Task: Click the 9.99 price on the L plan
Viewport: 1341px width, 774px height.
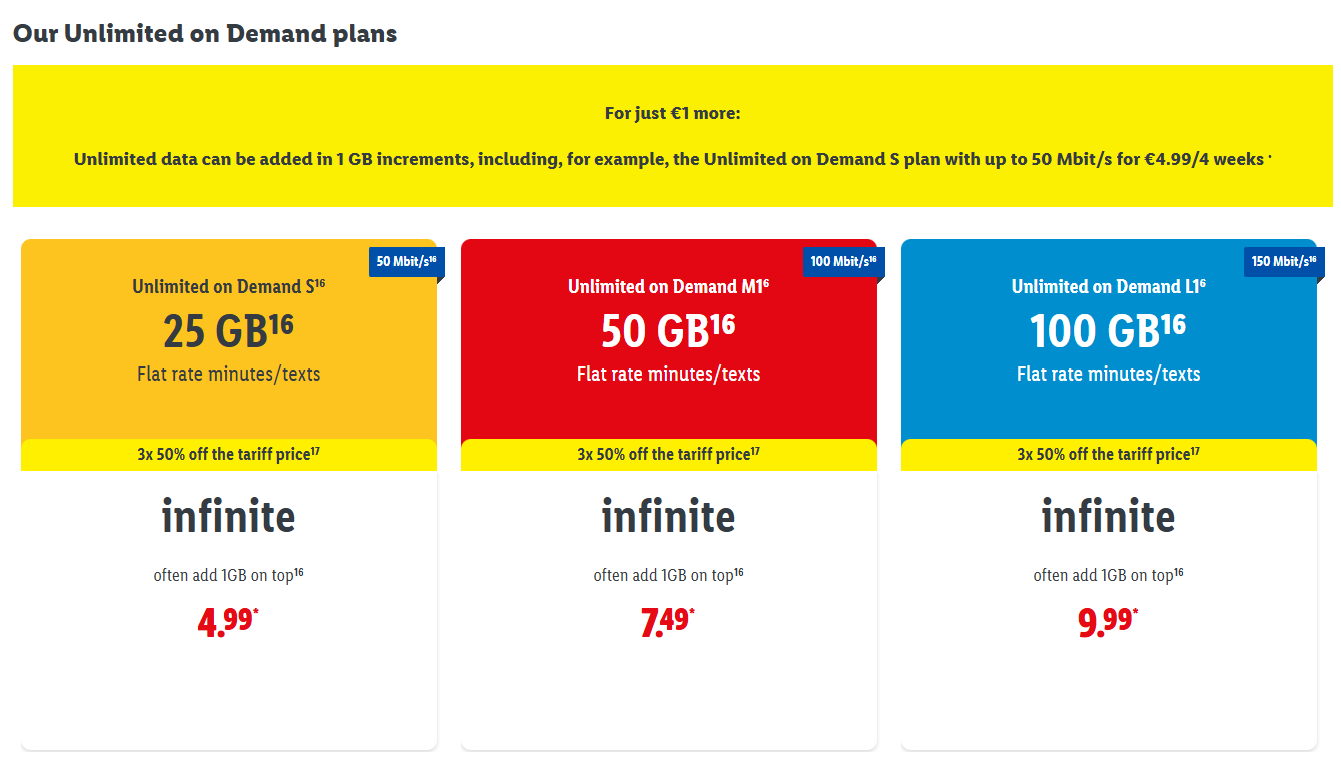Action: (1108, 622)
